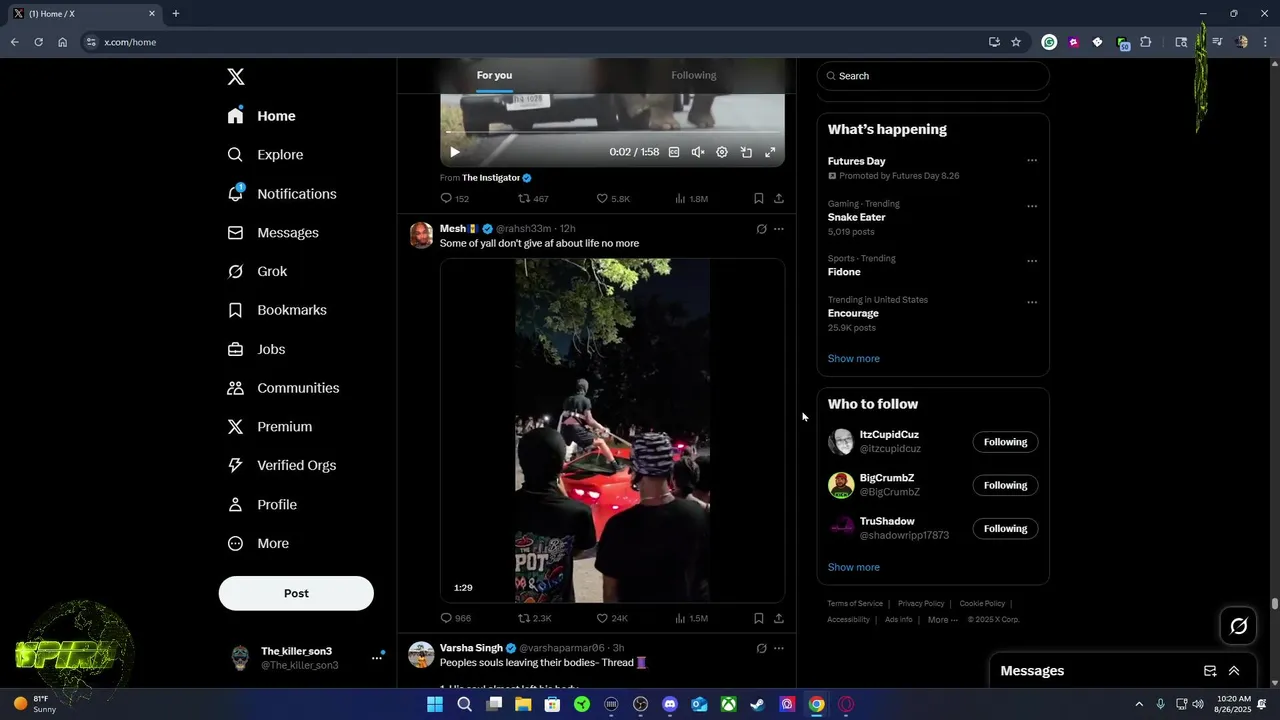1280x720 pixels.
Task: Open Terms of Service link
Action: point(855,604)
